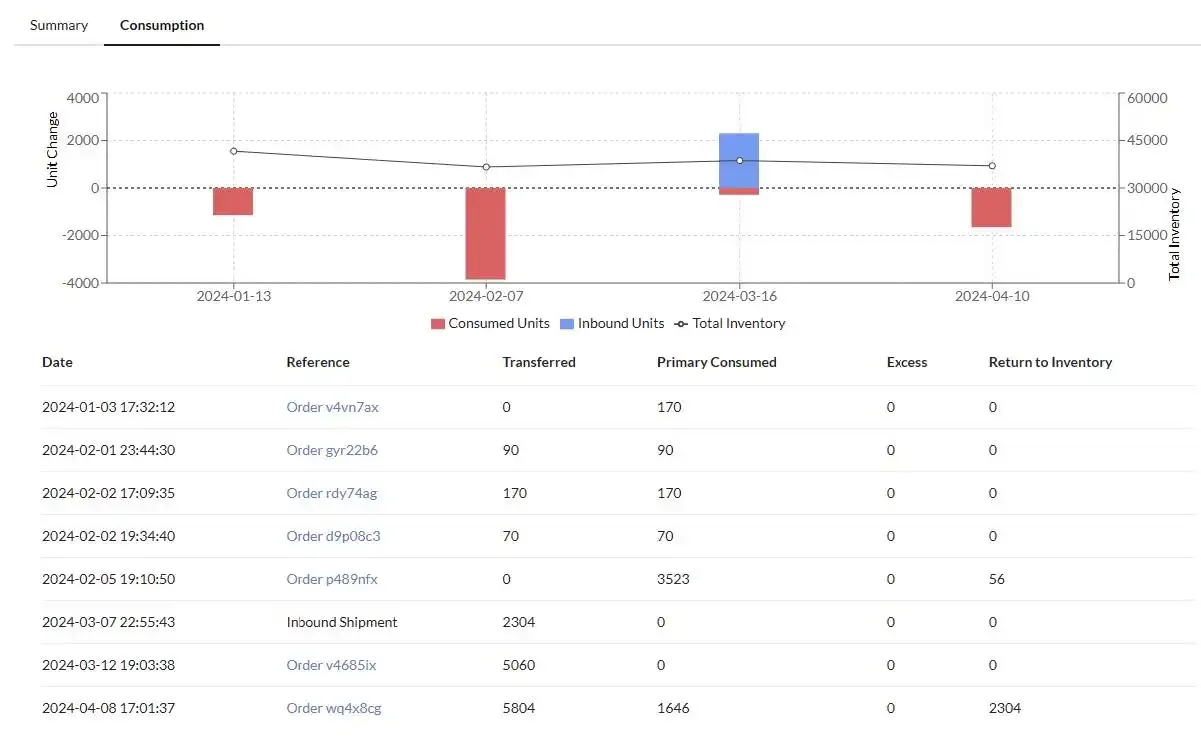
Task: Open Order v4vn7ax details
Action: coord(332,407)
